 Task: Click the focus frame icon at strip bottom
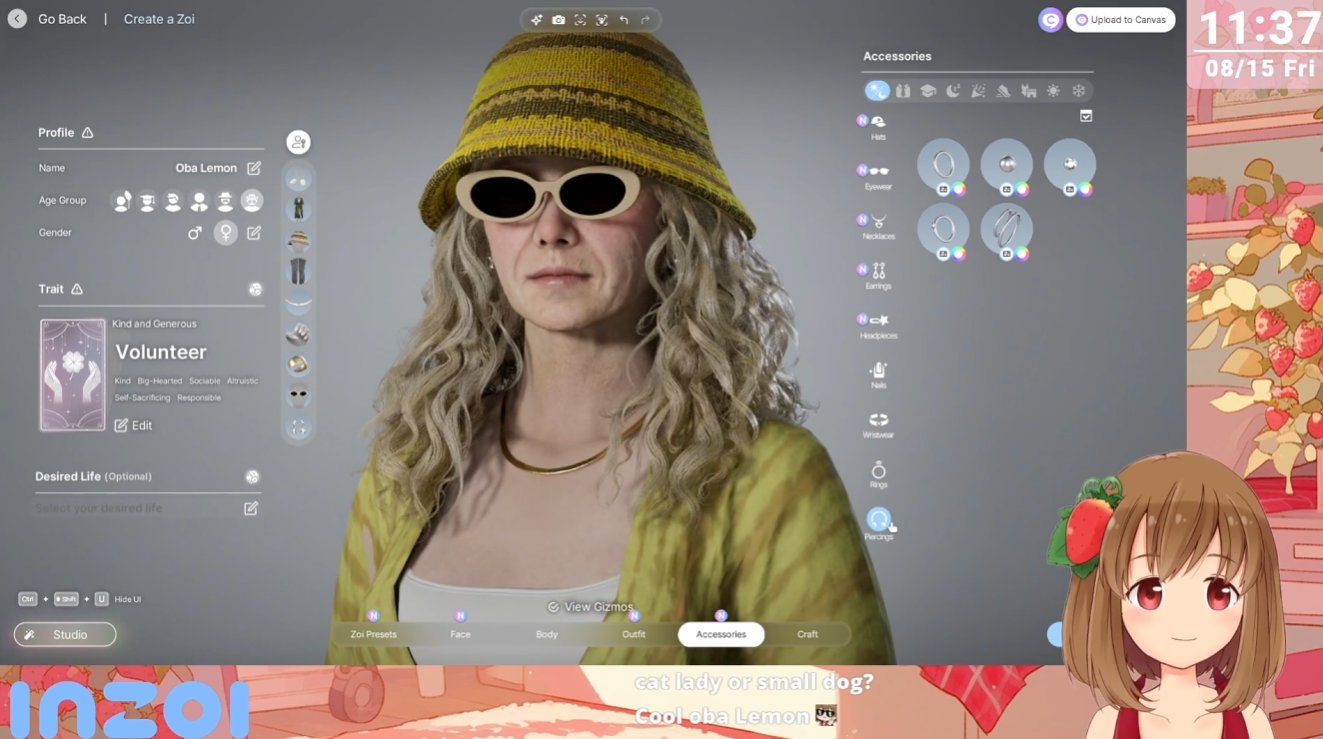coord(298,427)
